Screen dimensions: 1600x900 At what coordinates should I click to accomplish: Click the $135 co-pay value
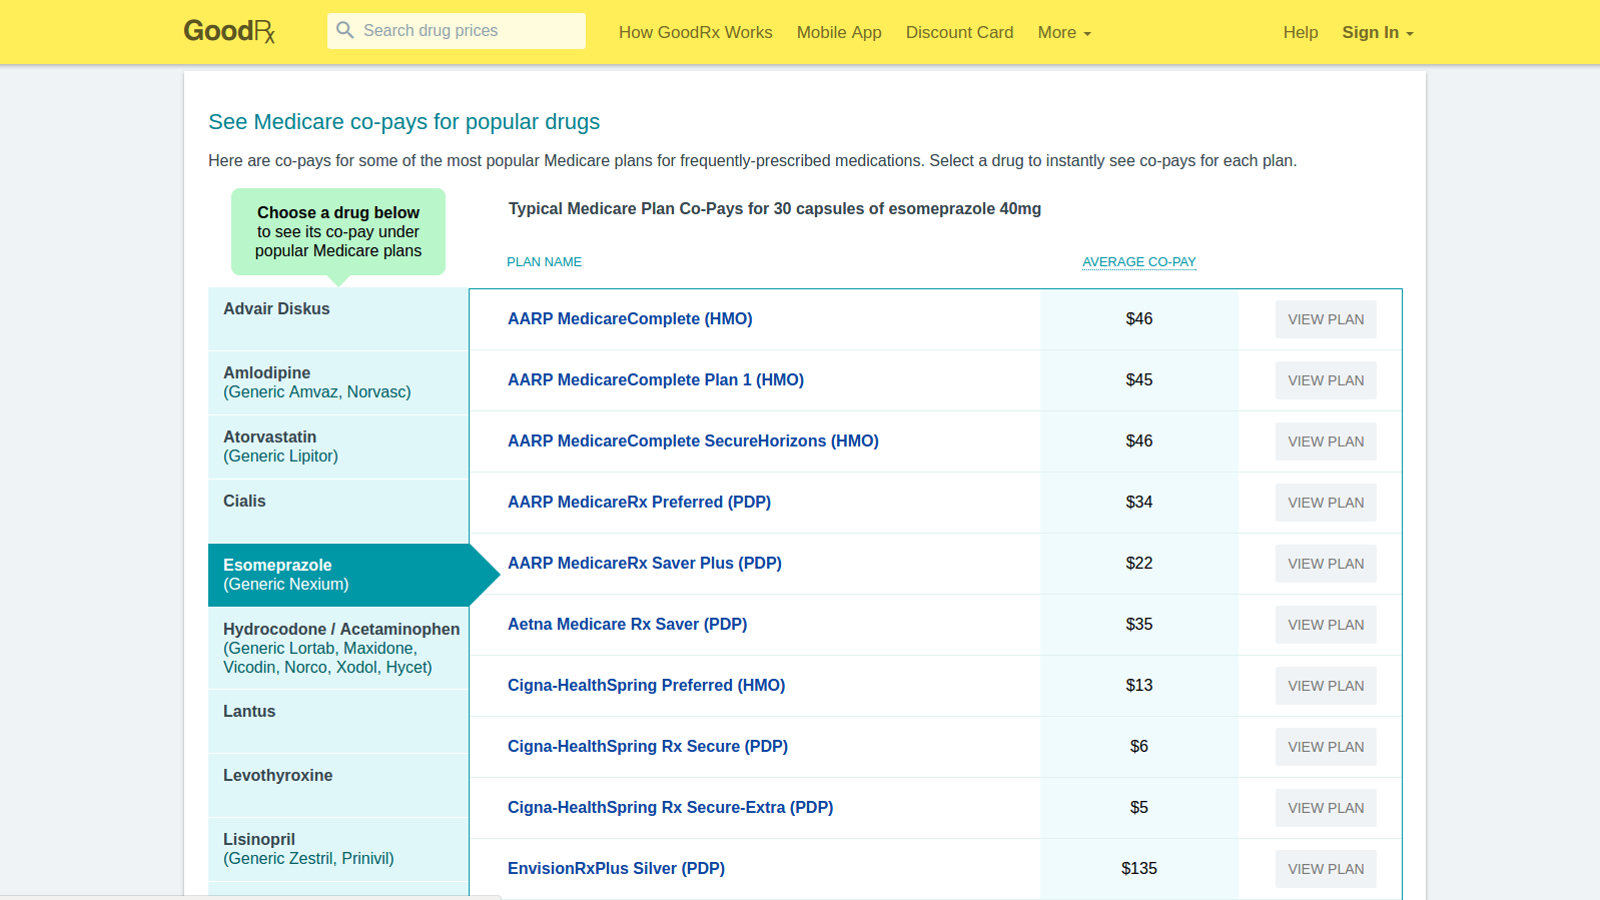click(x=1139, y=868)
